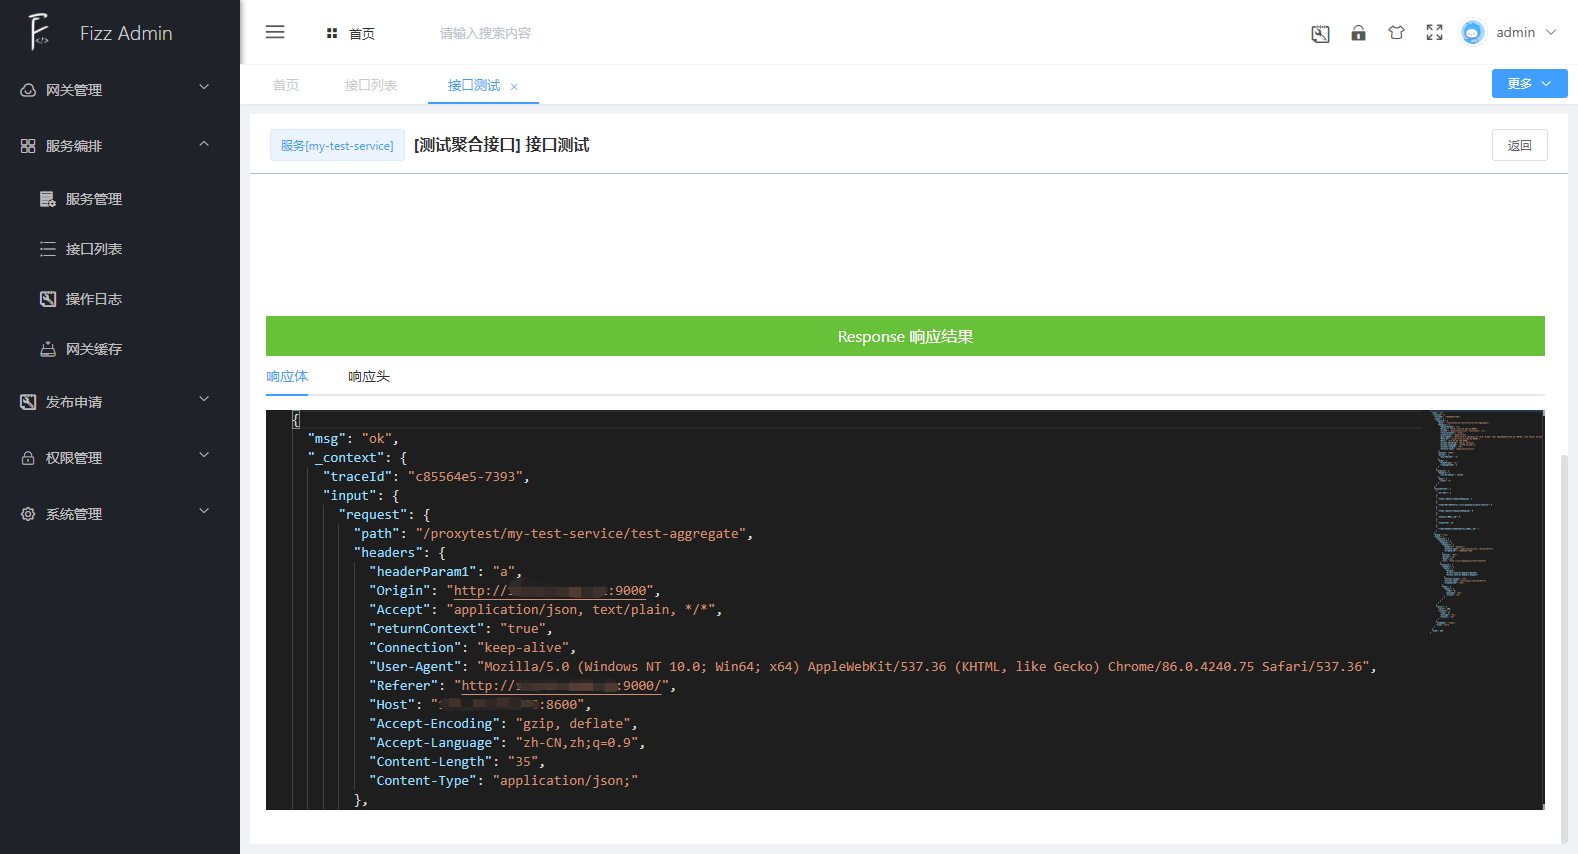Click the 首页 breadcrumb link
The width and height of the screenshot is (1578, 854).
pyautogui.click(x=362, y=34)
